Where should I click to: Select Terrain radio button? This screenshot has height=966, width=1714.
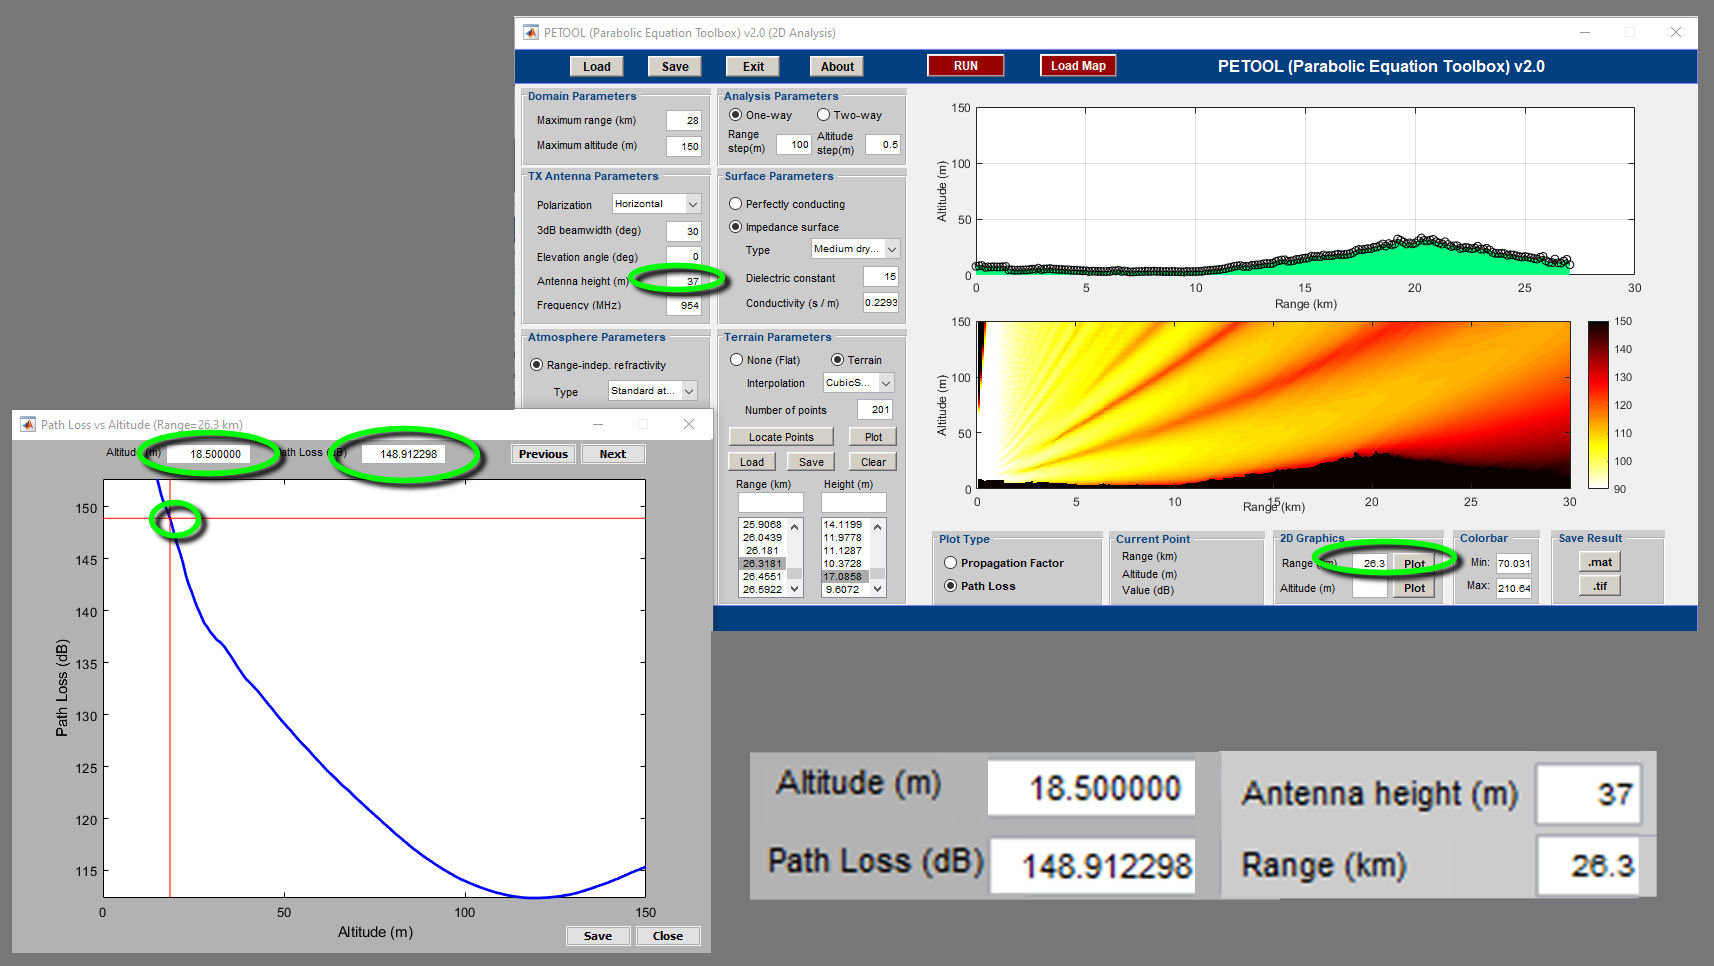[837, 360]
